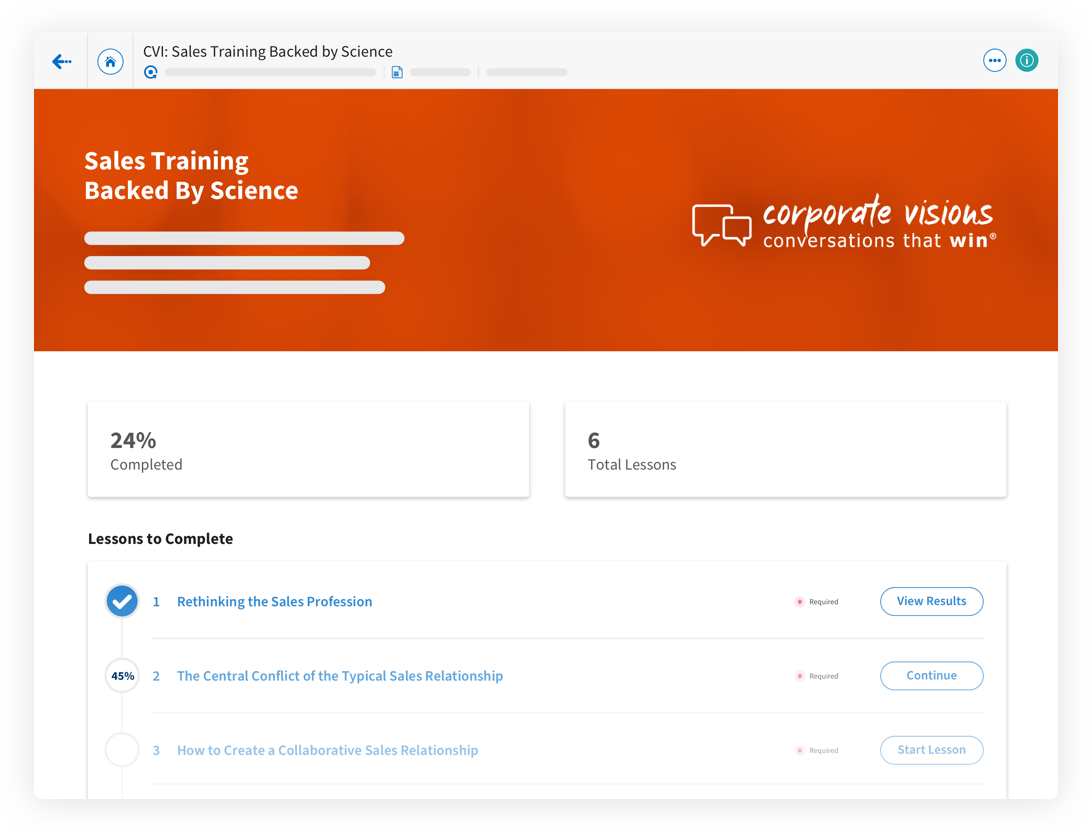
Task: Click the Lessons to Complete heading
Action: [x=160, y=539]
